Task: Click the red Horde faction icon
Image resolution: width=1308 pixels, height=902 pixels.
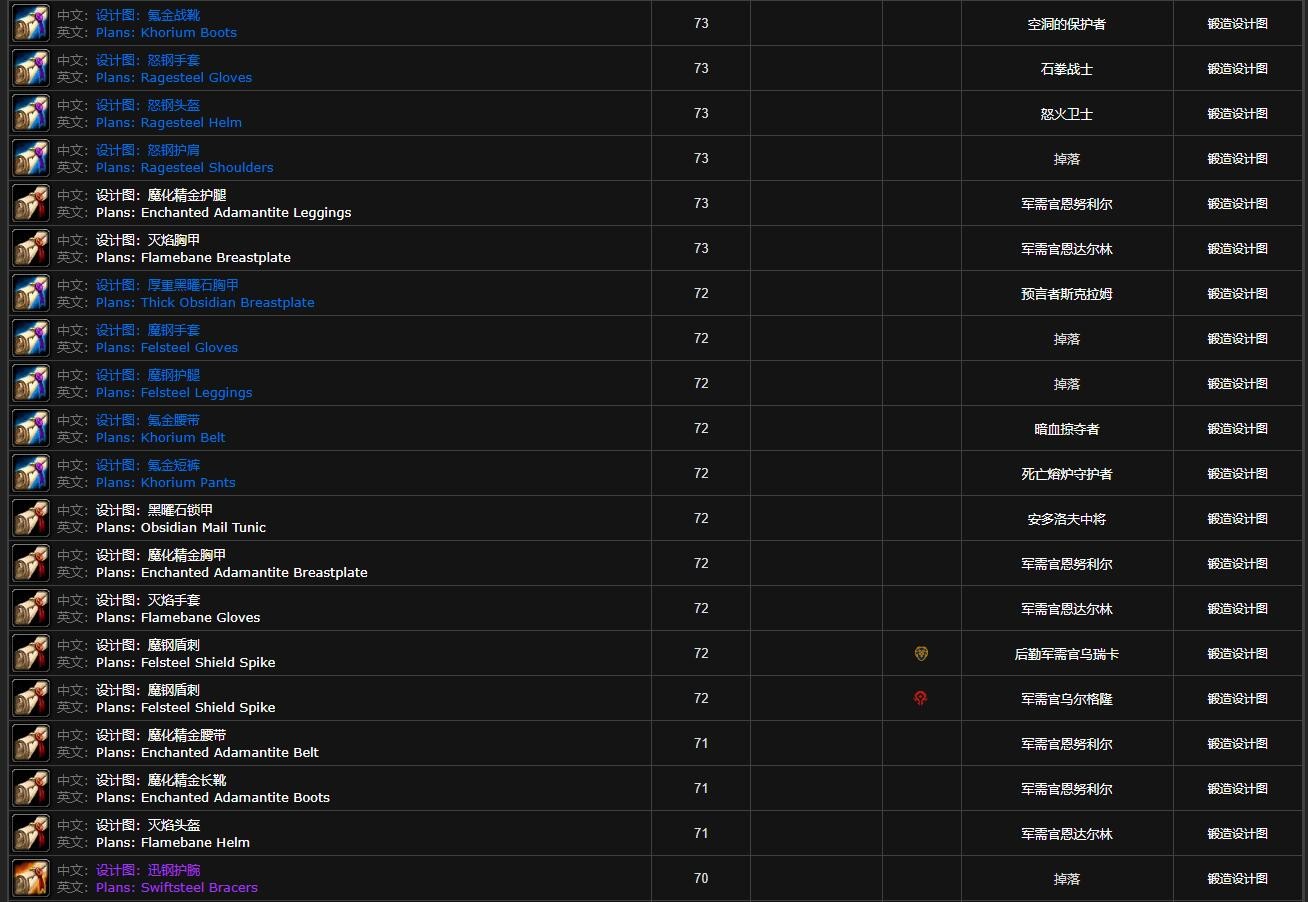Action: [921, 698]
